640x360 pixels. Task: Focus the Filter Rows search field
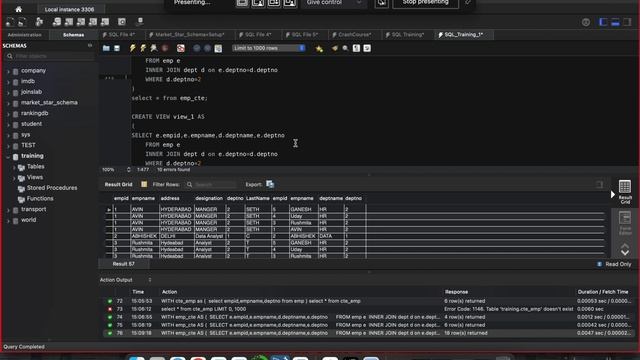(x=211, y=184)
